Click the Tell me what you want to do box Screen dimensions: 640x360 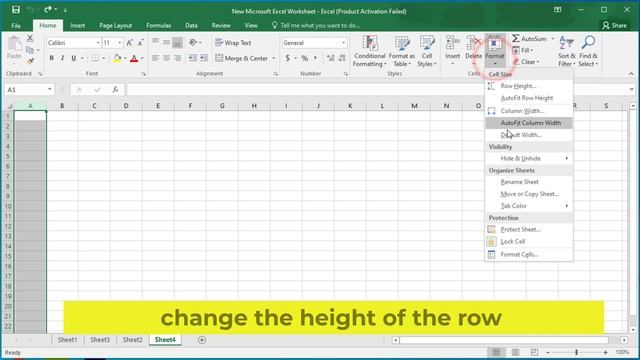click(316, 25)
